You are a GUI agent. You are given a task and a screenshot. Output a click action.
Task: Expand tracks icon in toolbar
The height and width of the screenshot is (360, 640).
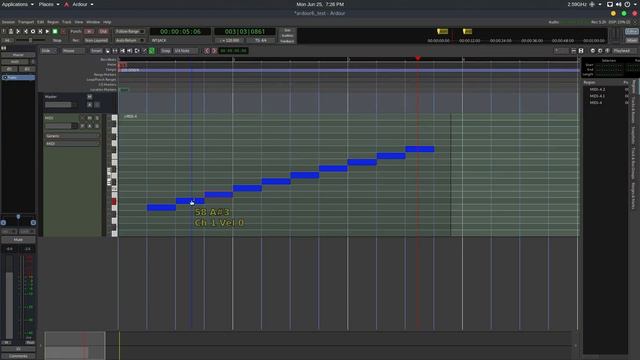(x=581, y=51)
